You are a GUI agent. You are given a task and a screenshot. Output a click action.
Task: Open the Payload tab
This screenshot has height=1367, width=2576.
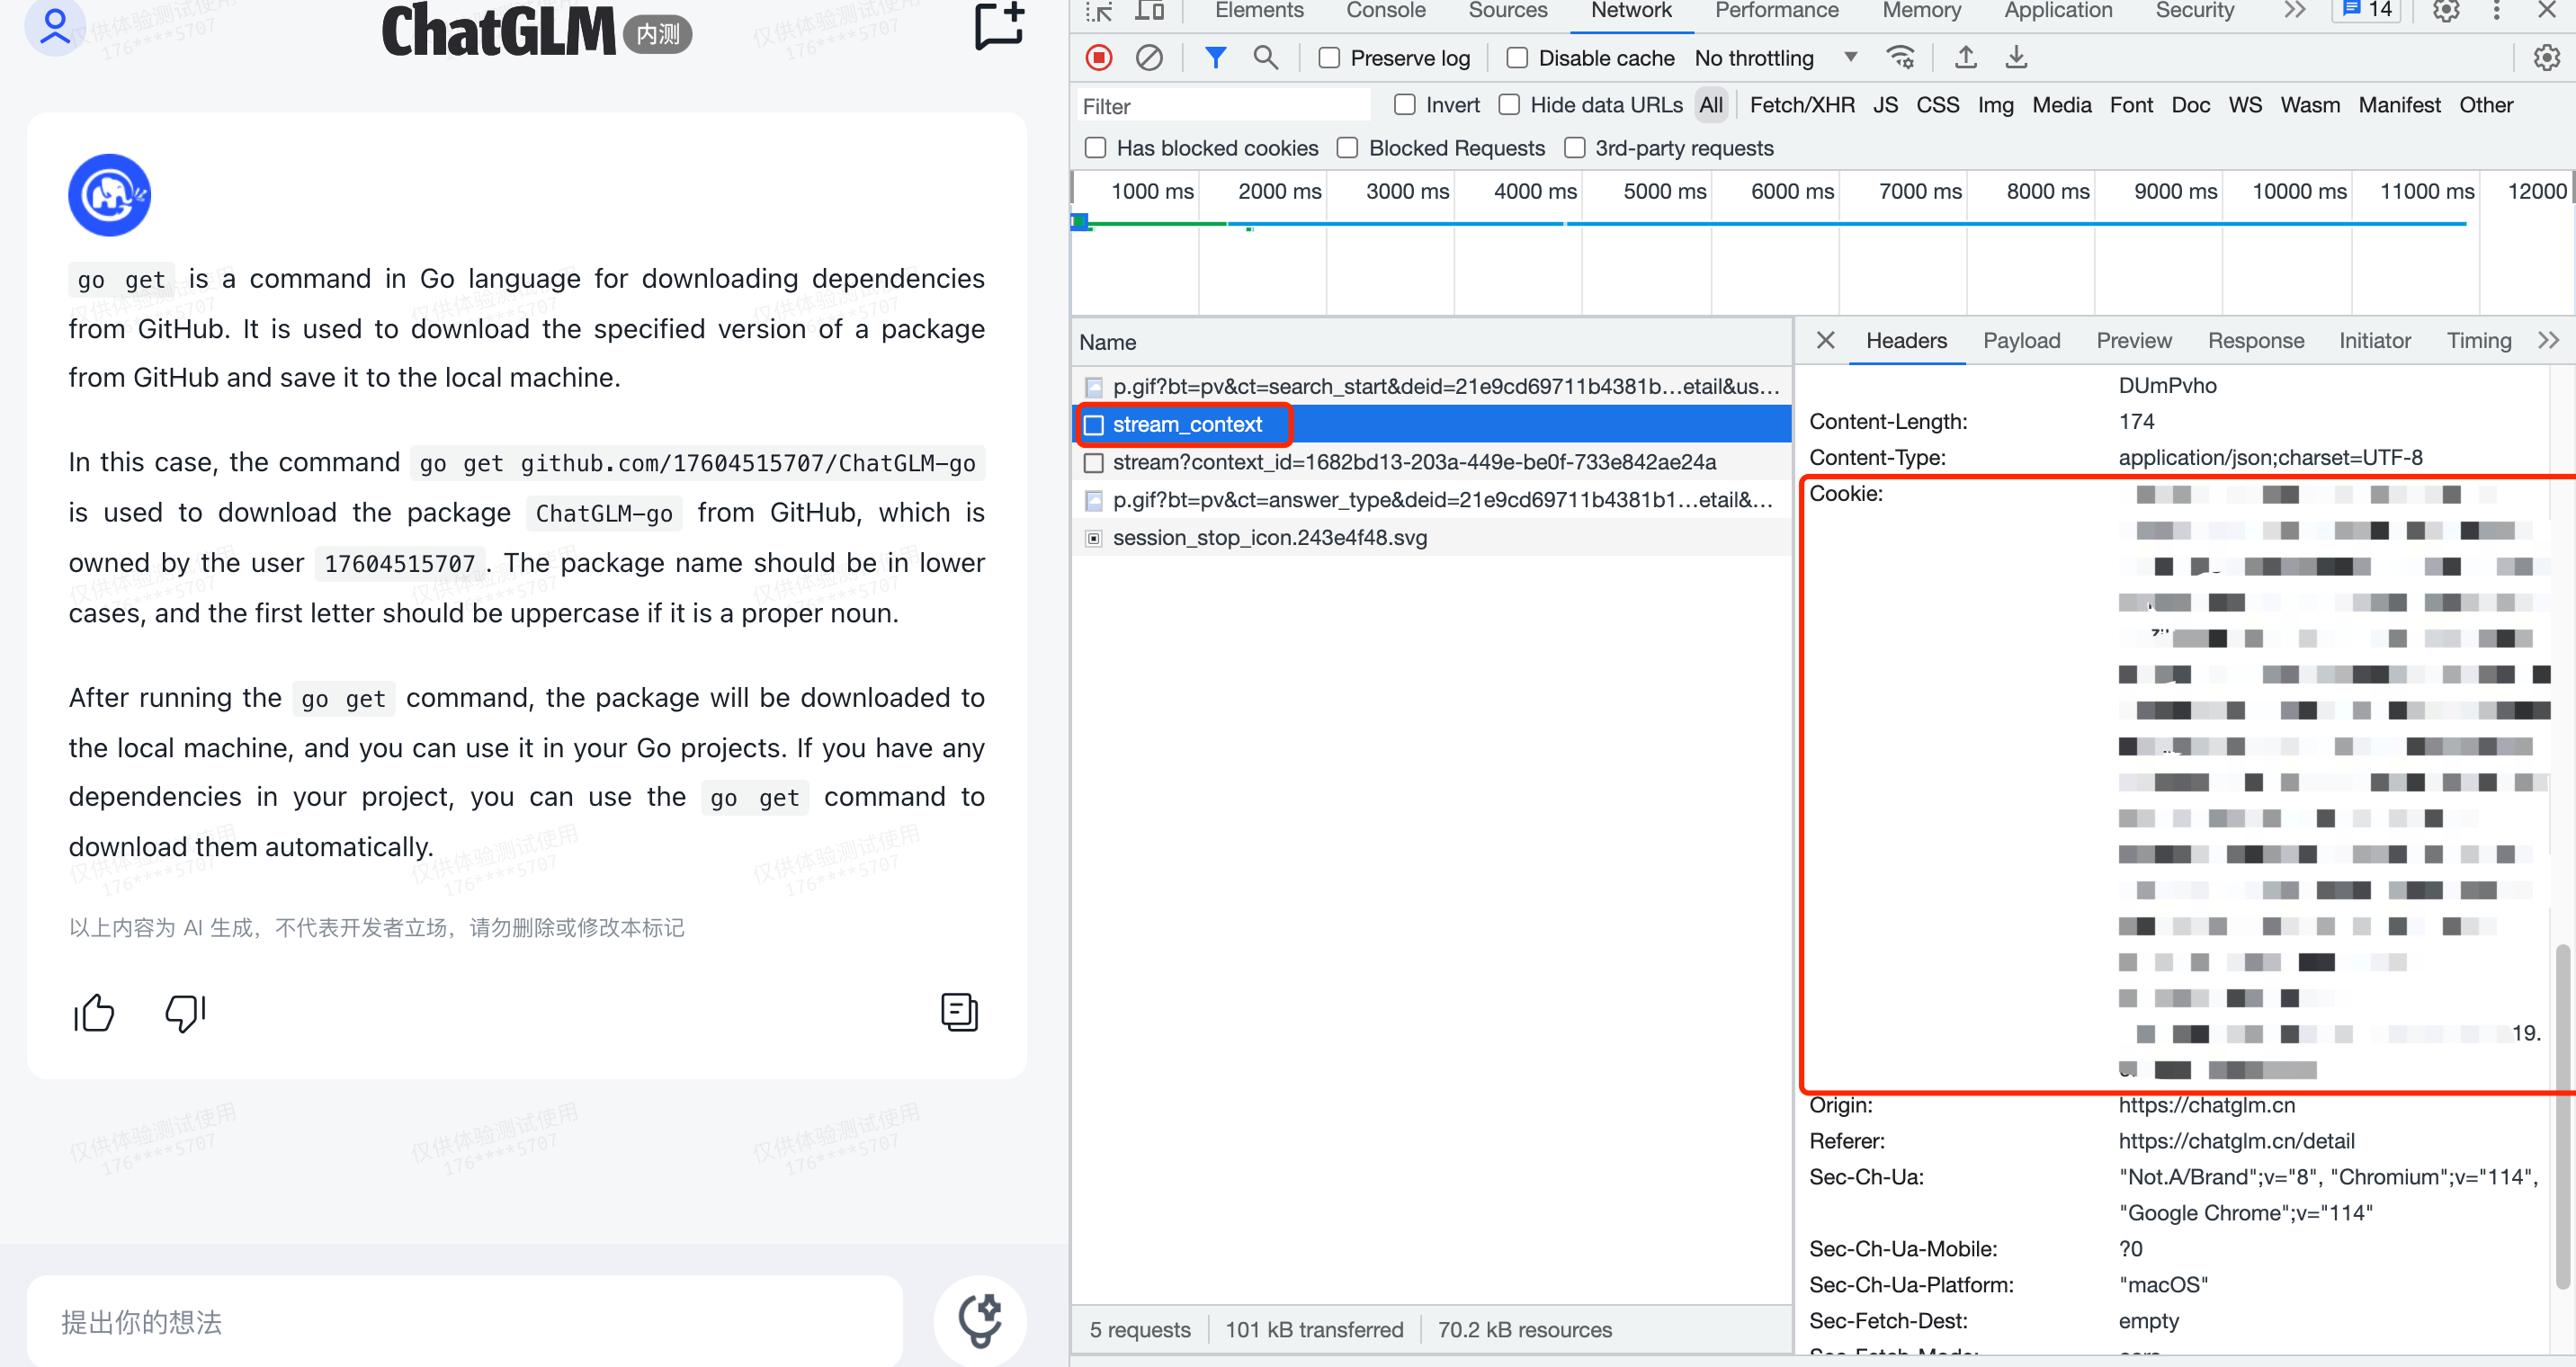click(x=2021, y=341)
